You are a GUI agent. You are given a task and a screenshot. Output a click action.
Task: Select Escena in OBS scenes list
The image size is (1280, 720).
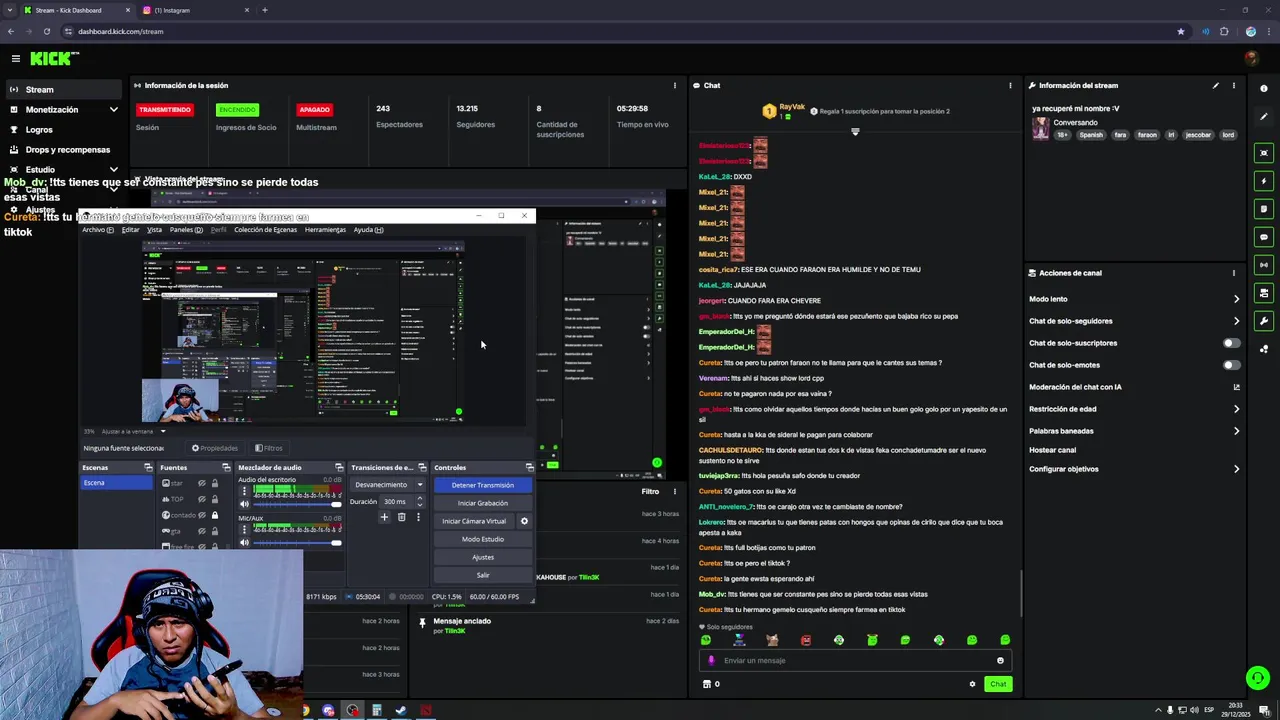tap(117, 483)
